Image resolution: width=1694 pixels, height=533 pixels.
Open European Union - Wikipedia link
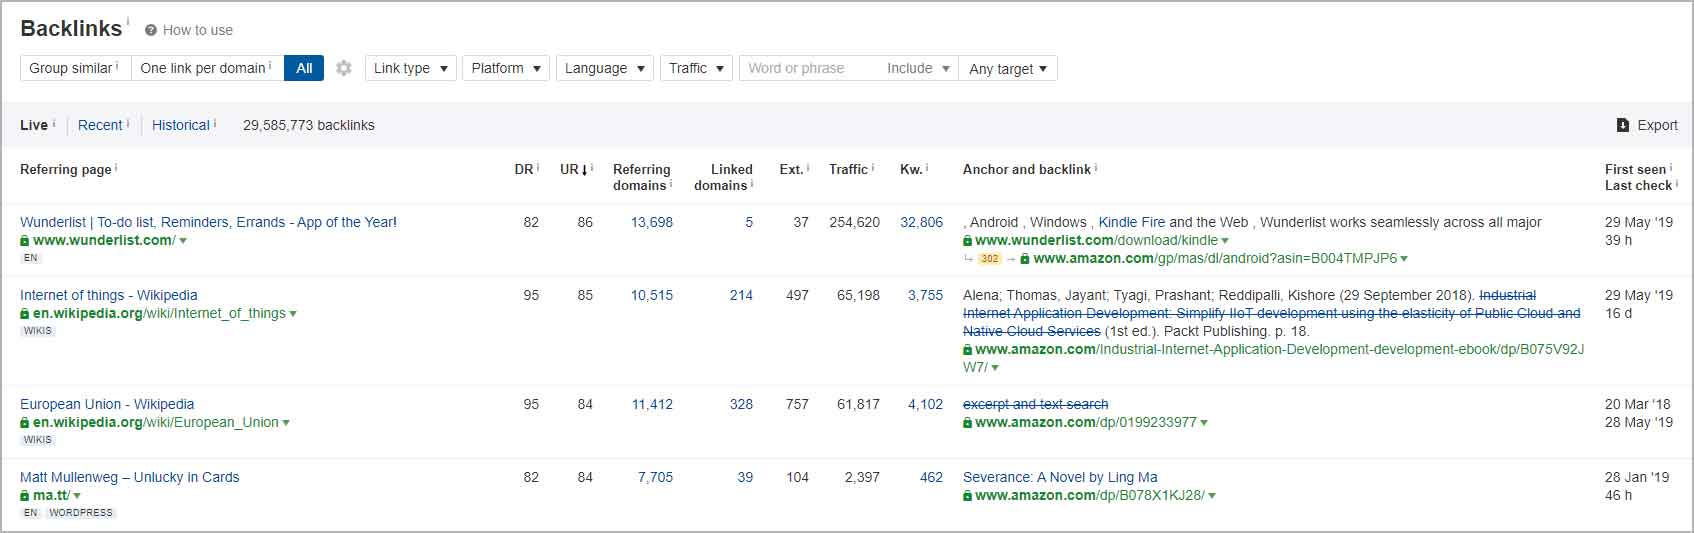(x=107, y=404)
